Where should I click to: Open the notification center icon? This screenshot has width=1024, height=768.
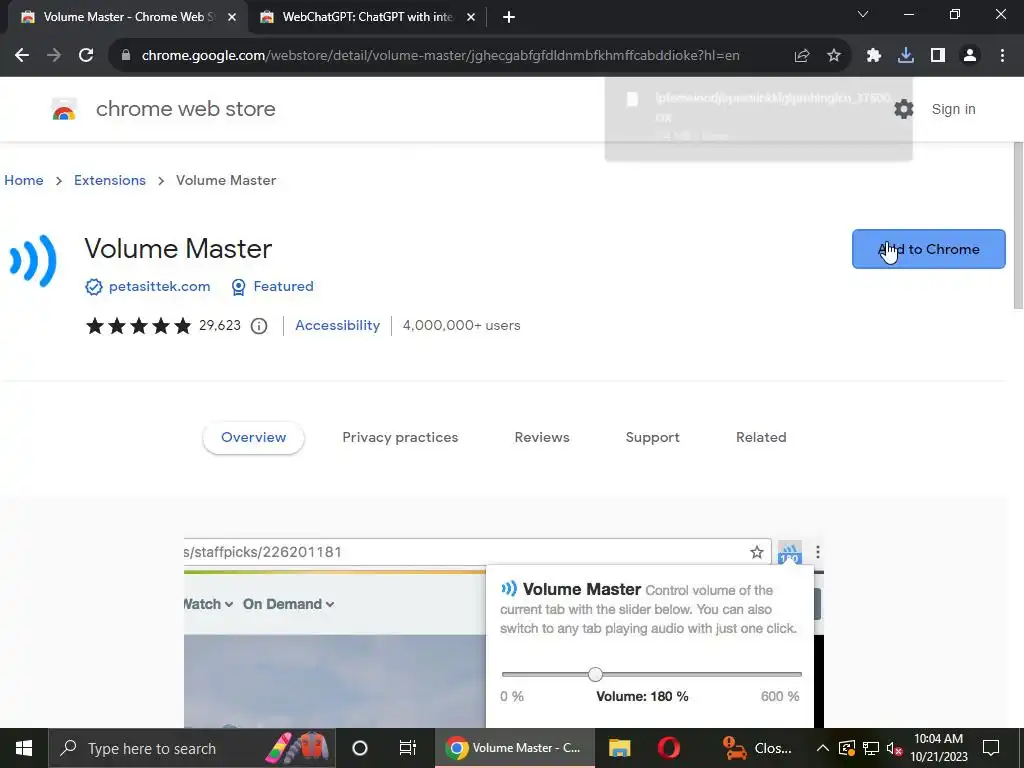click(991, 748)
